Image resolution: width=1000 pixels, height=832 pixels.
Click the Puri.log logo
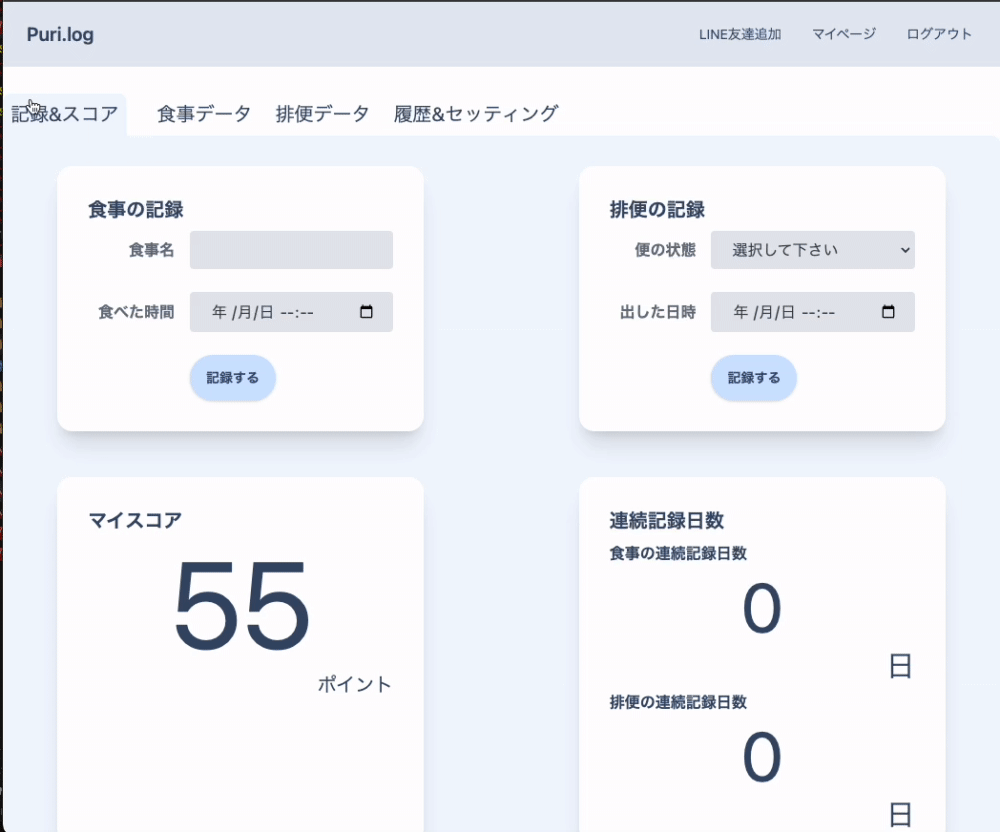click(60, 34)
